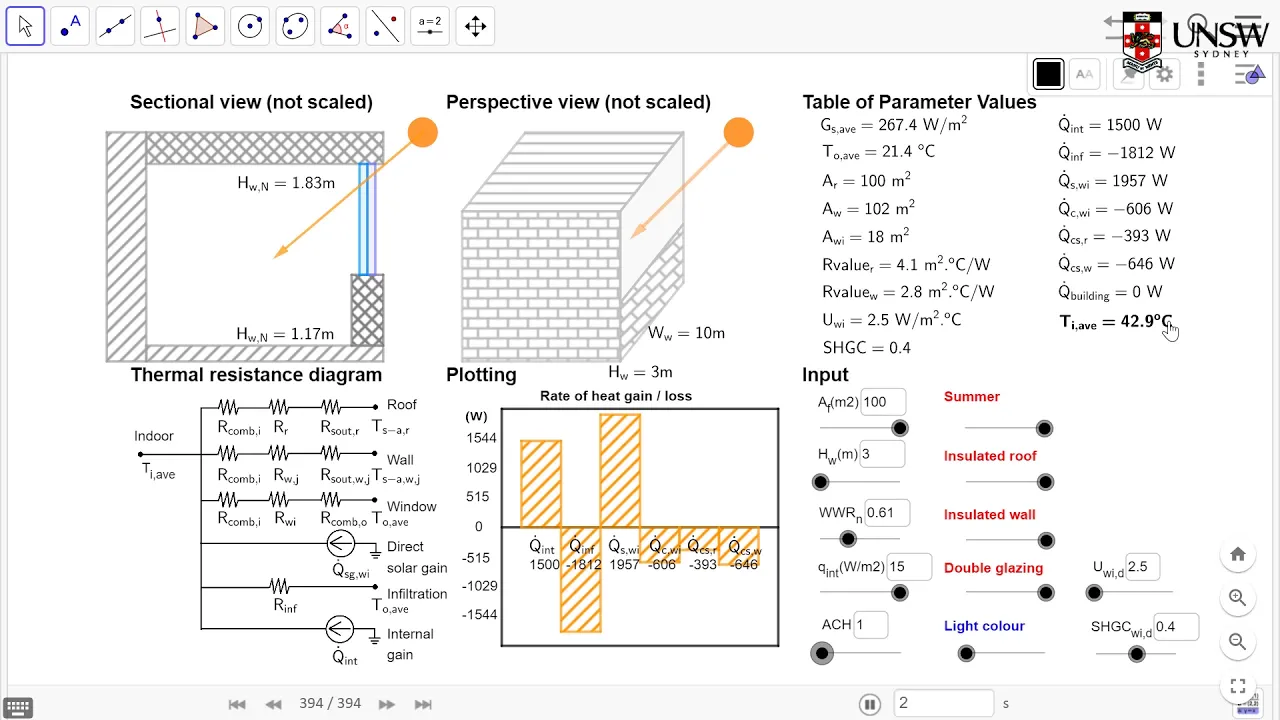Viewport: 1280px width, 720px height.
Task: Switch to fullscreen mode
Action: [1238, 686]
